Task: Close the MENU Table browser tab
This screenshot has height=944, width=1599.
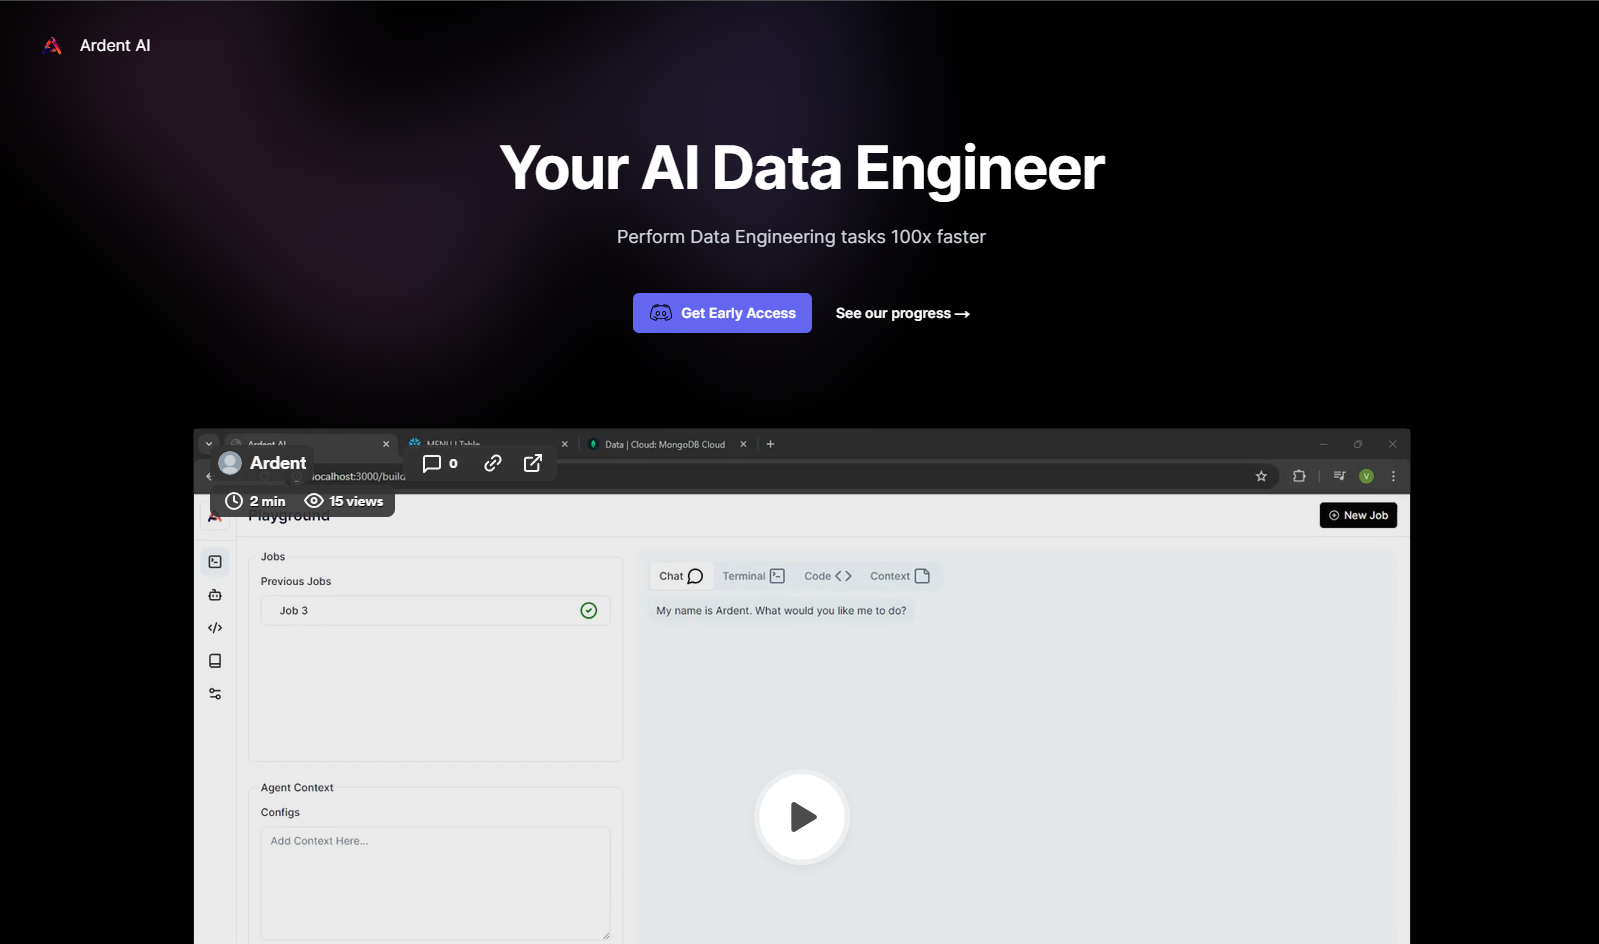Action: point(564,445)
